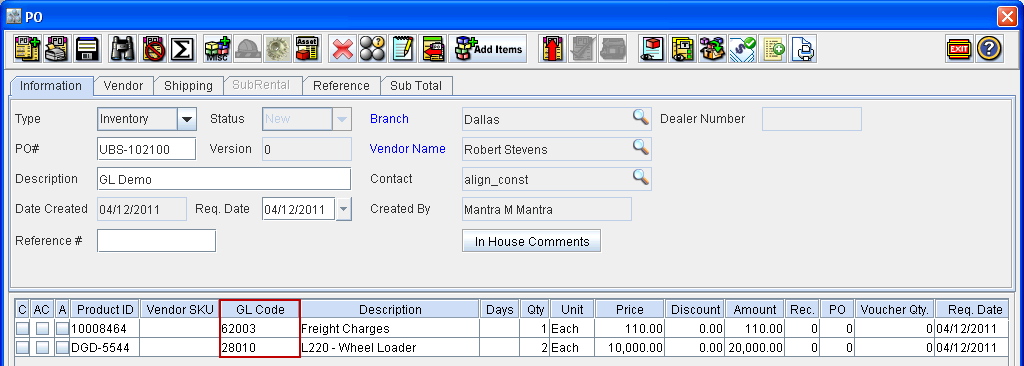Click the list with green plus icon
This screenshot has width=1024, height=366.
[x=772, y=49]
